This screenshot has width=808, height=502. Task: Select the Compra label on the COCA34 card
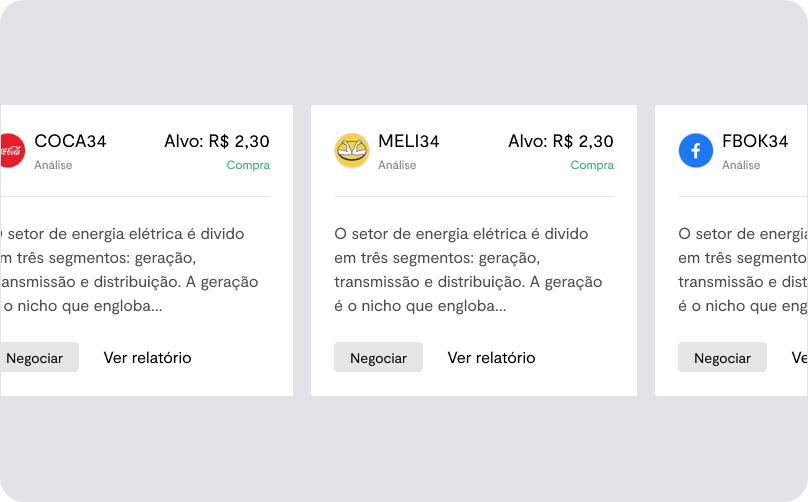[x=248, y=165]
